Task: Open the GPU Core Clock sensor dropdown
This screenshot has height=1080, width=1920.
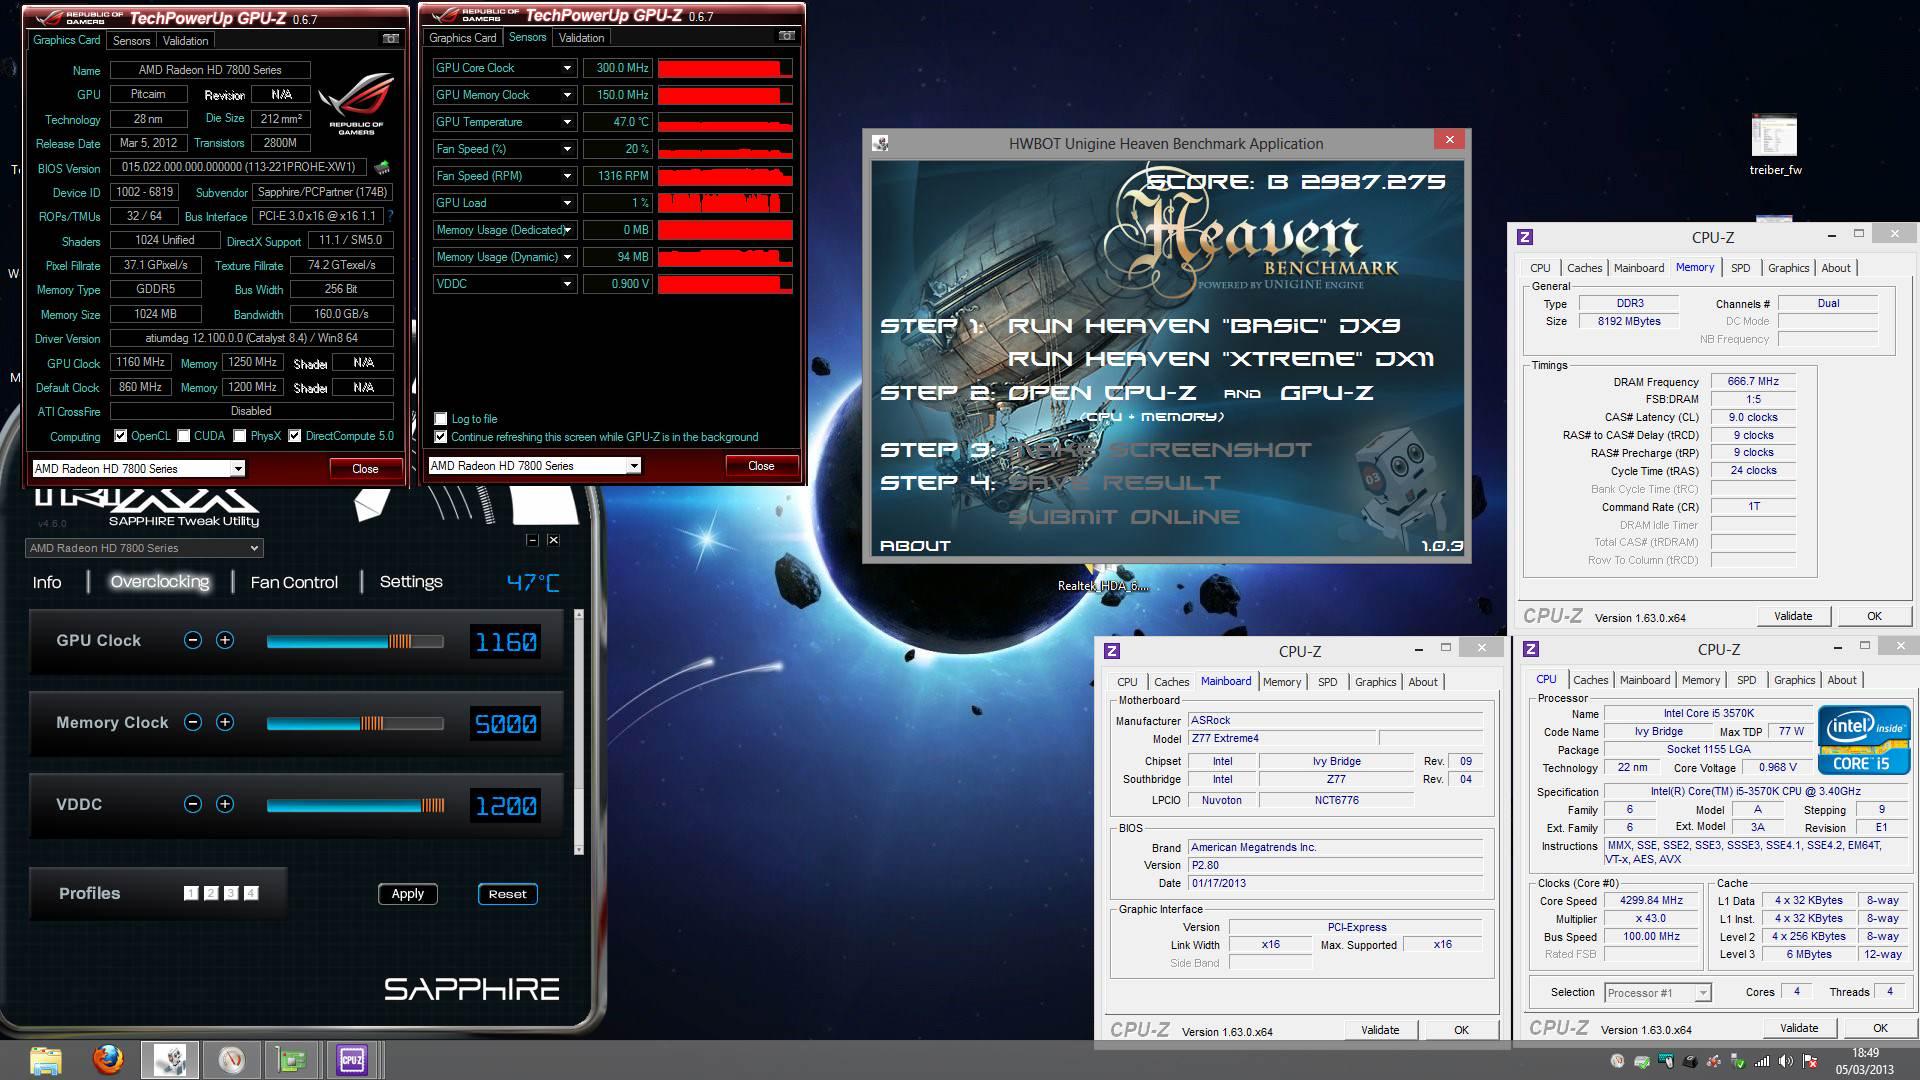Action: (567, 68)
